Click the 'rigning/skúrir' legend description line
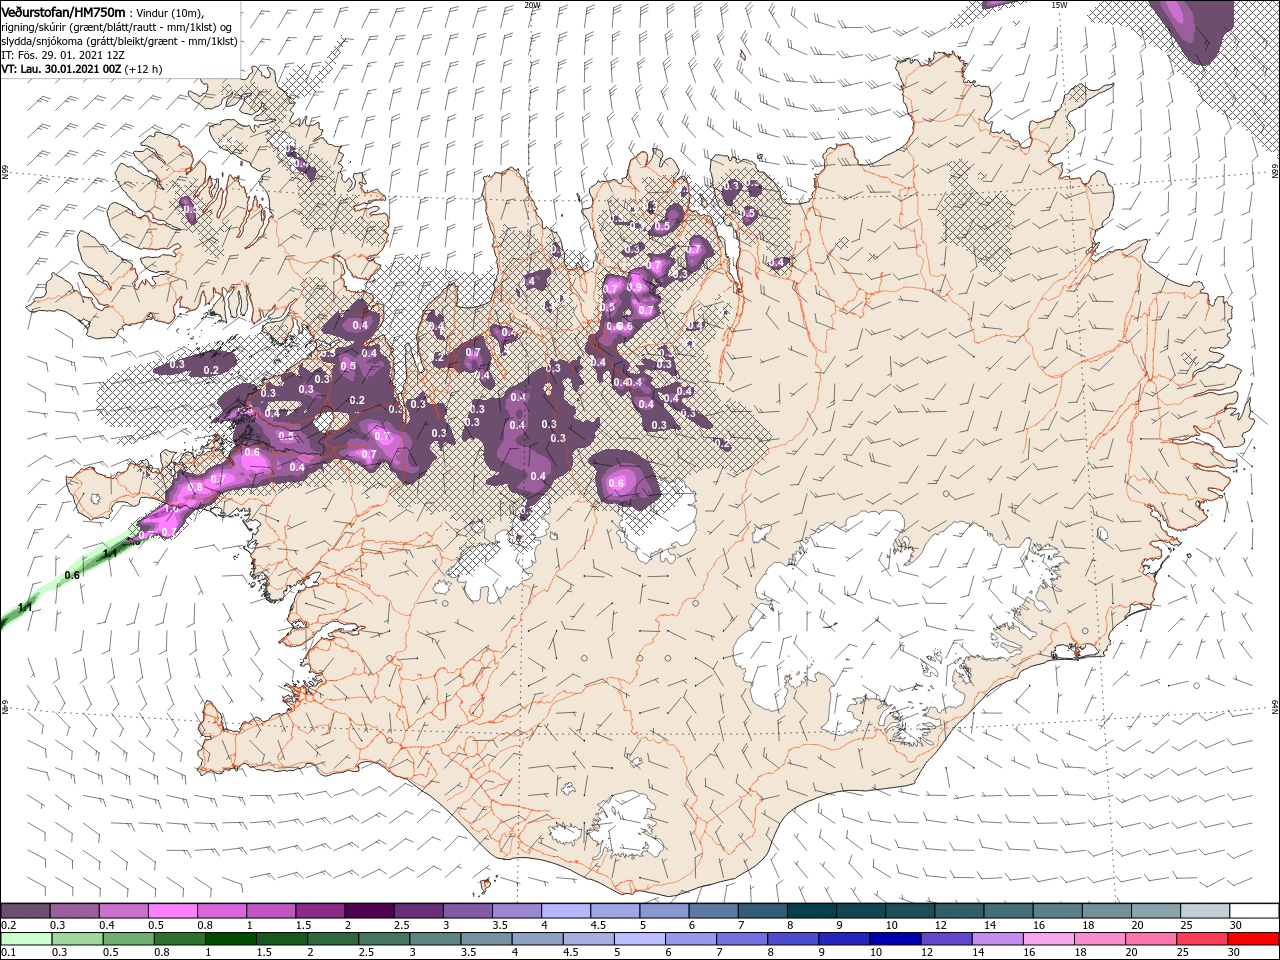Image resolution: width=1280 pixels, height=960 pixels. (x=117, y=27)
